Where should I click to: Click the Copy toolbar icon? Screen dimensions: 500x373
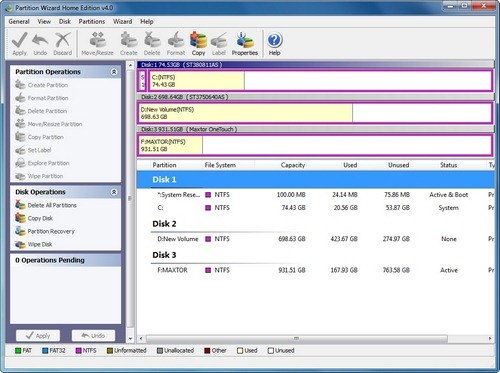pos(198,44)
